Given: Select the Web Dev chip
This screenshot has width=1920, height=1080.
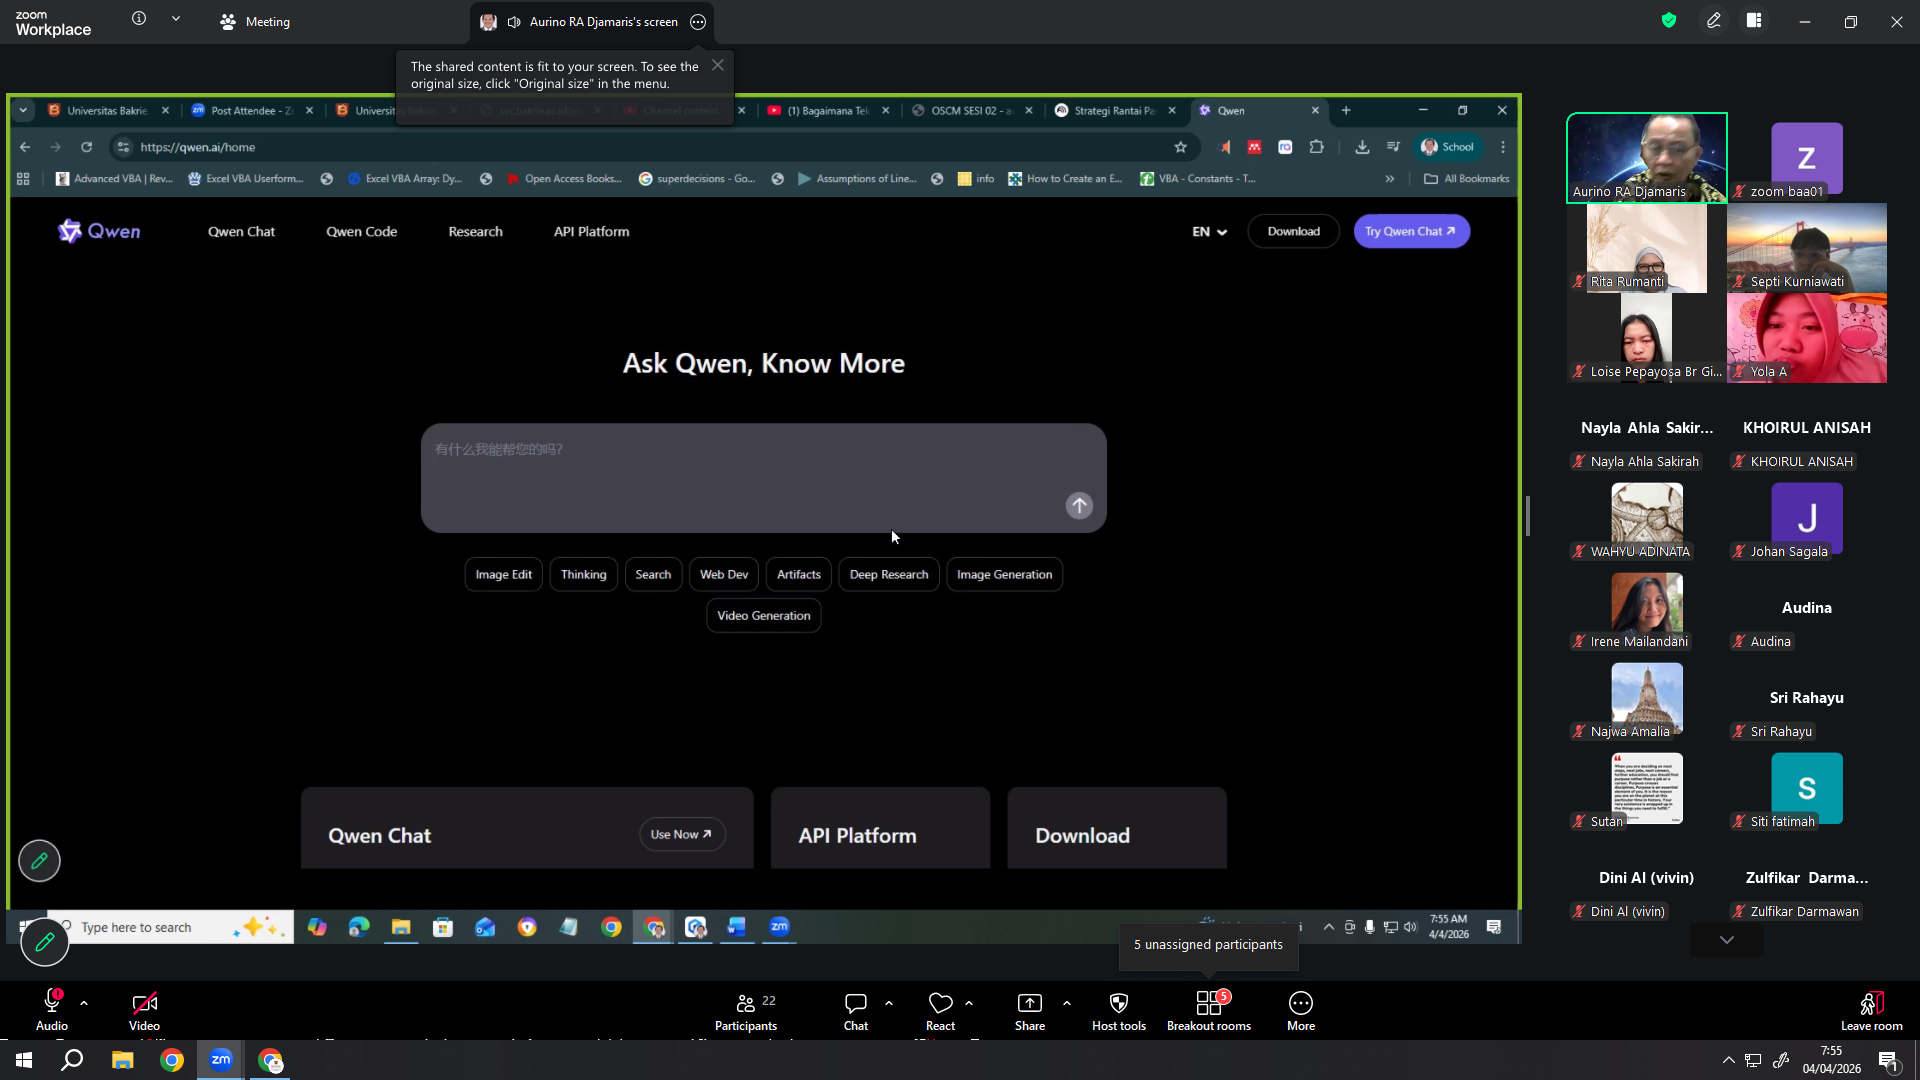Looking at the screenshot, I should click(724, 575).
